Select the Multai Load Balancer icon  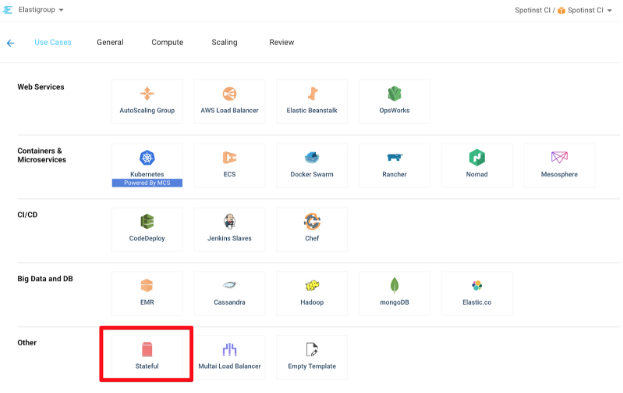230,349
